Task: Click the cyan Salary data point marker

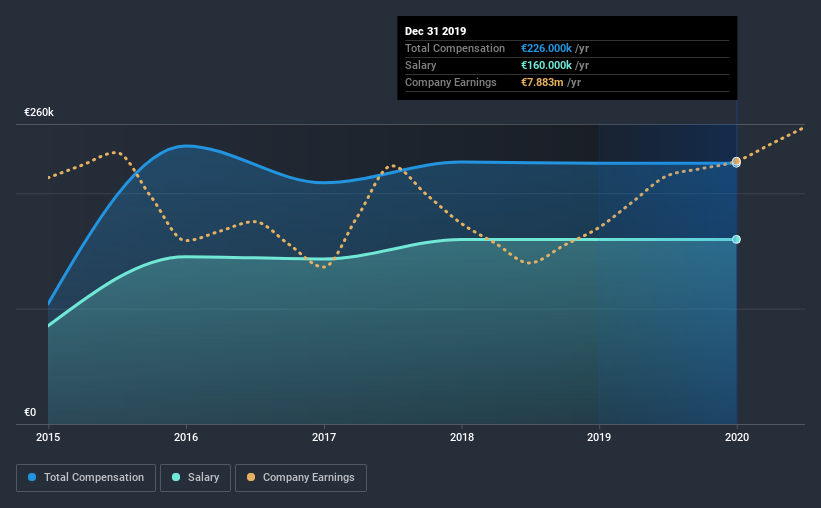Action: (x=736, y=239)
